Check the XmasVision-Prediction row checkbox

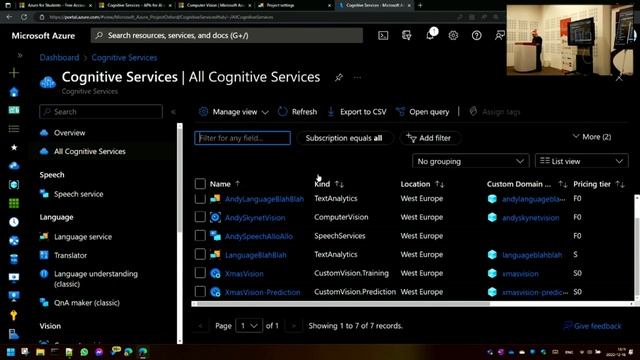pos(200,292)
